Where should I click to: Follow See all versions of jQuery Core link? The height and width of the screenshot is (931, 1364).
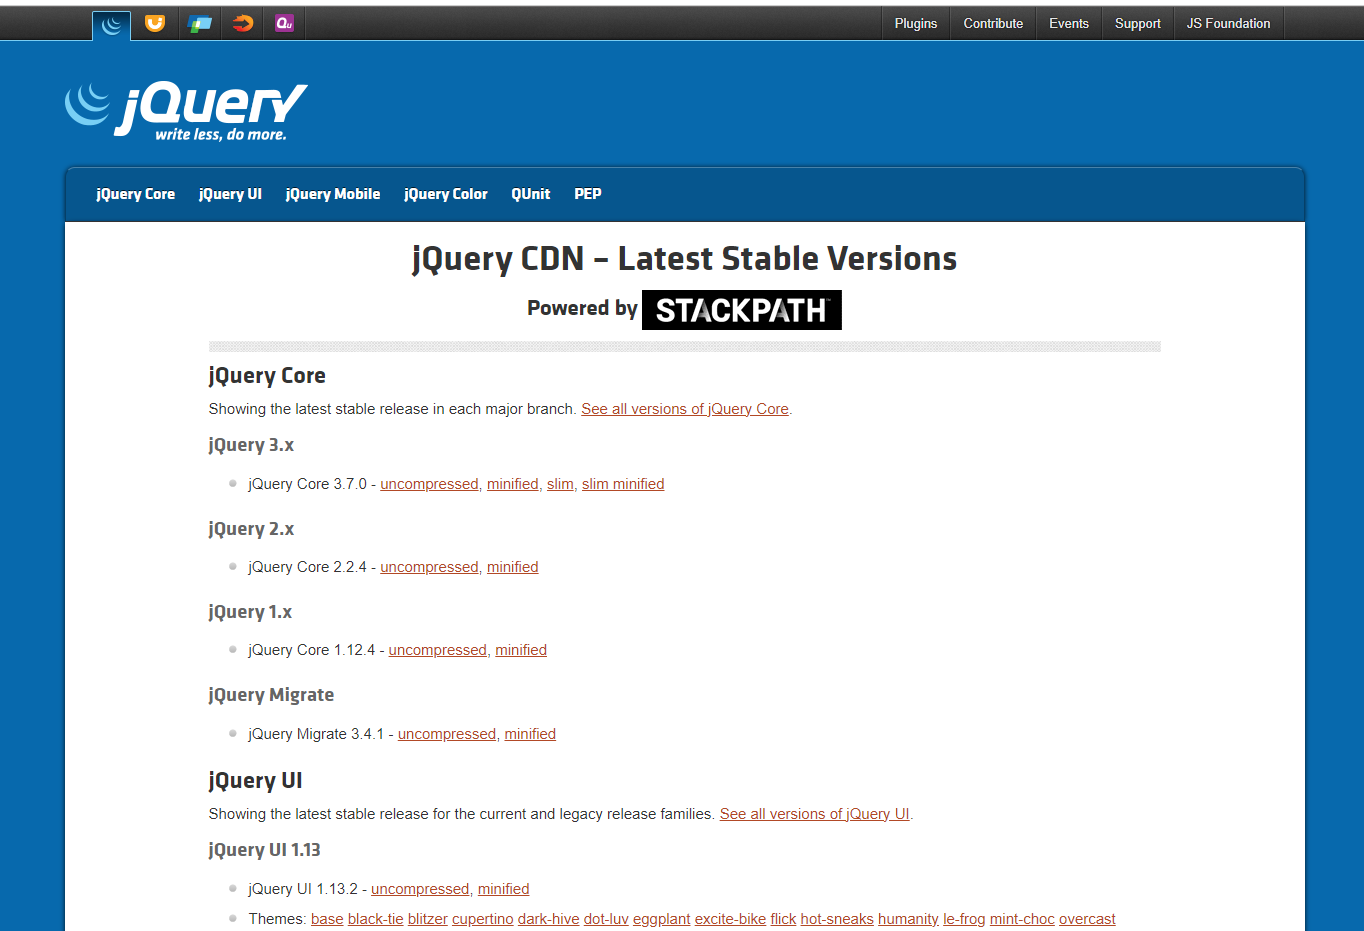(x=685, y=409)
